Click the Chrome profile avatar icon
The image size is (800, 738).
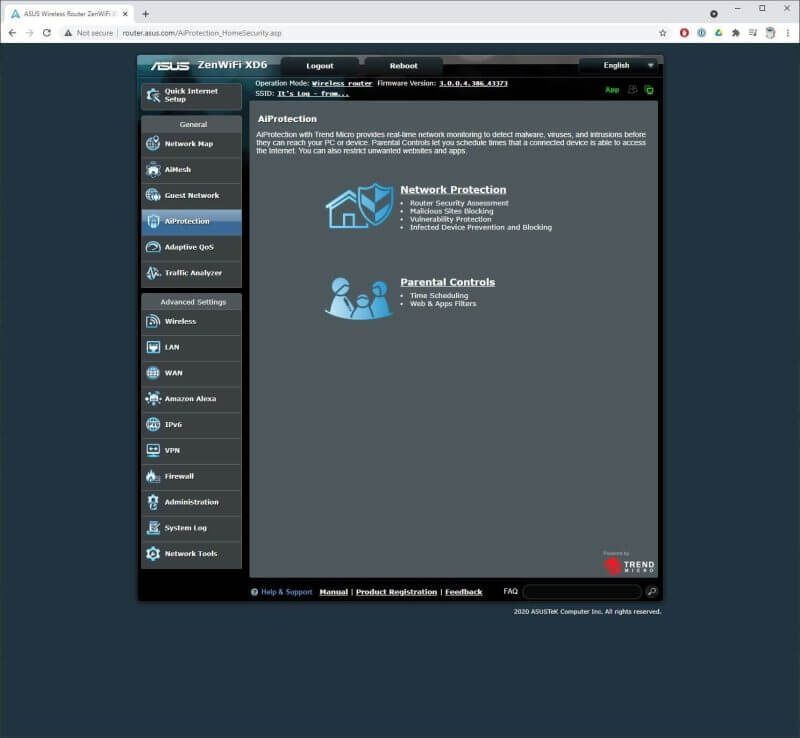770,33
